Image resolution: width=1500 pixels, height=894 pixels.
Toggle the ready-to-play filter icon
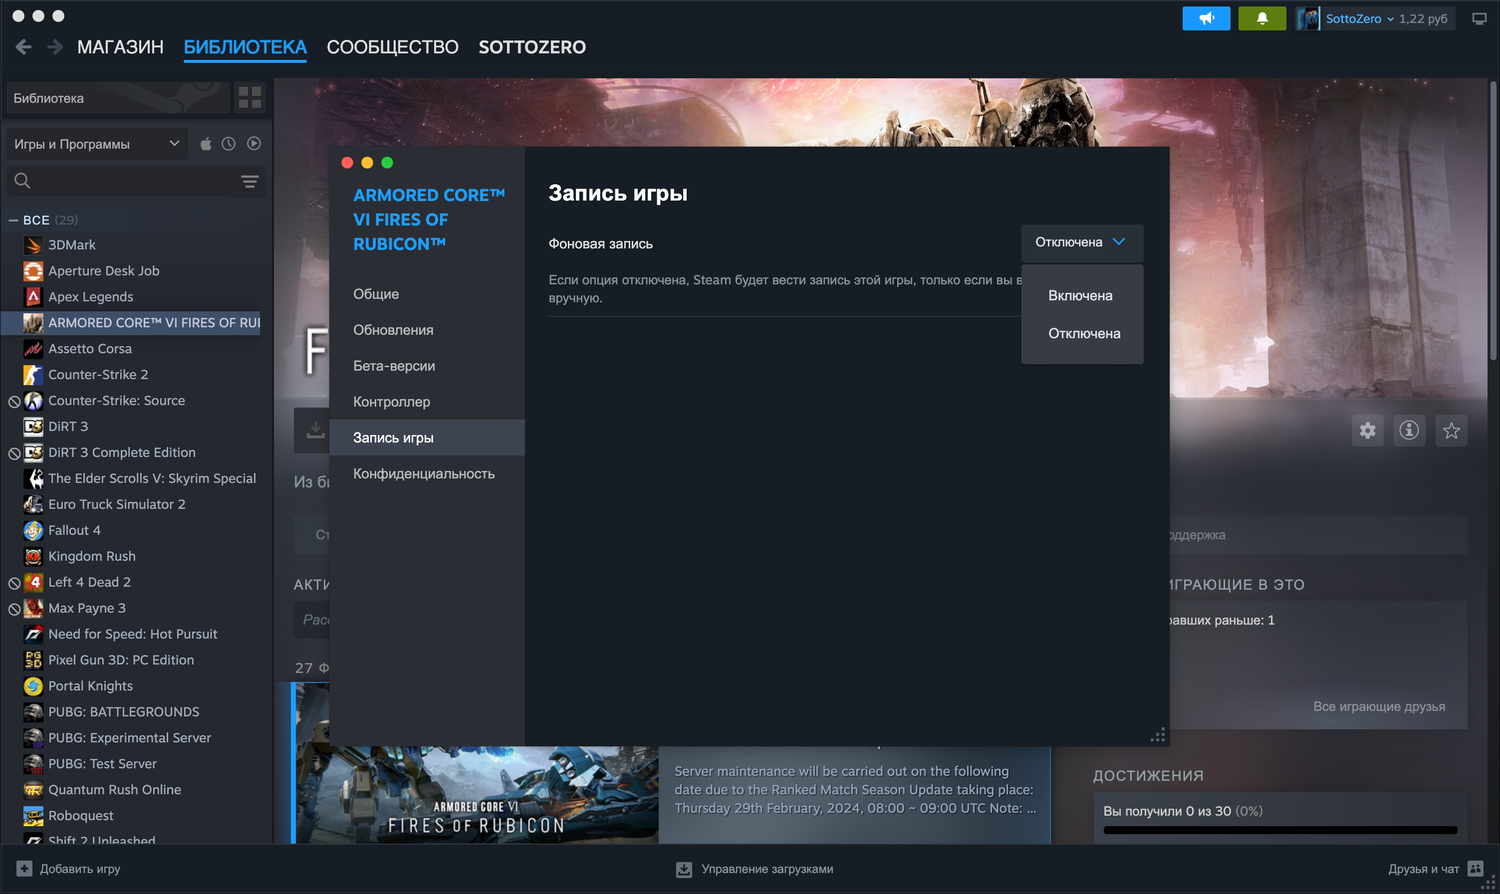254,144
